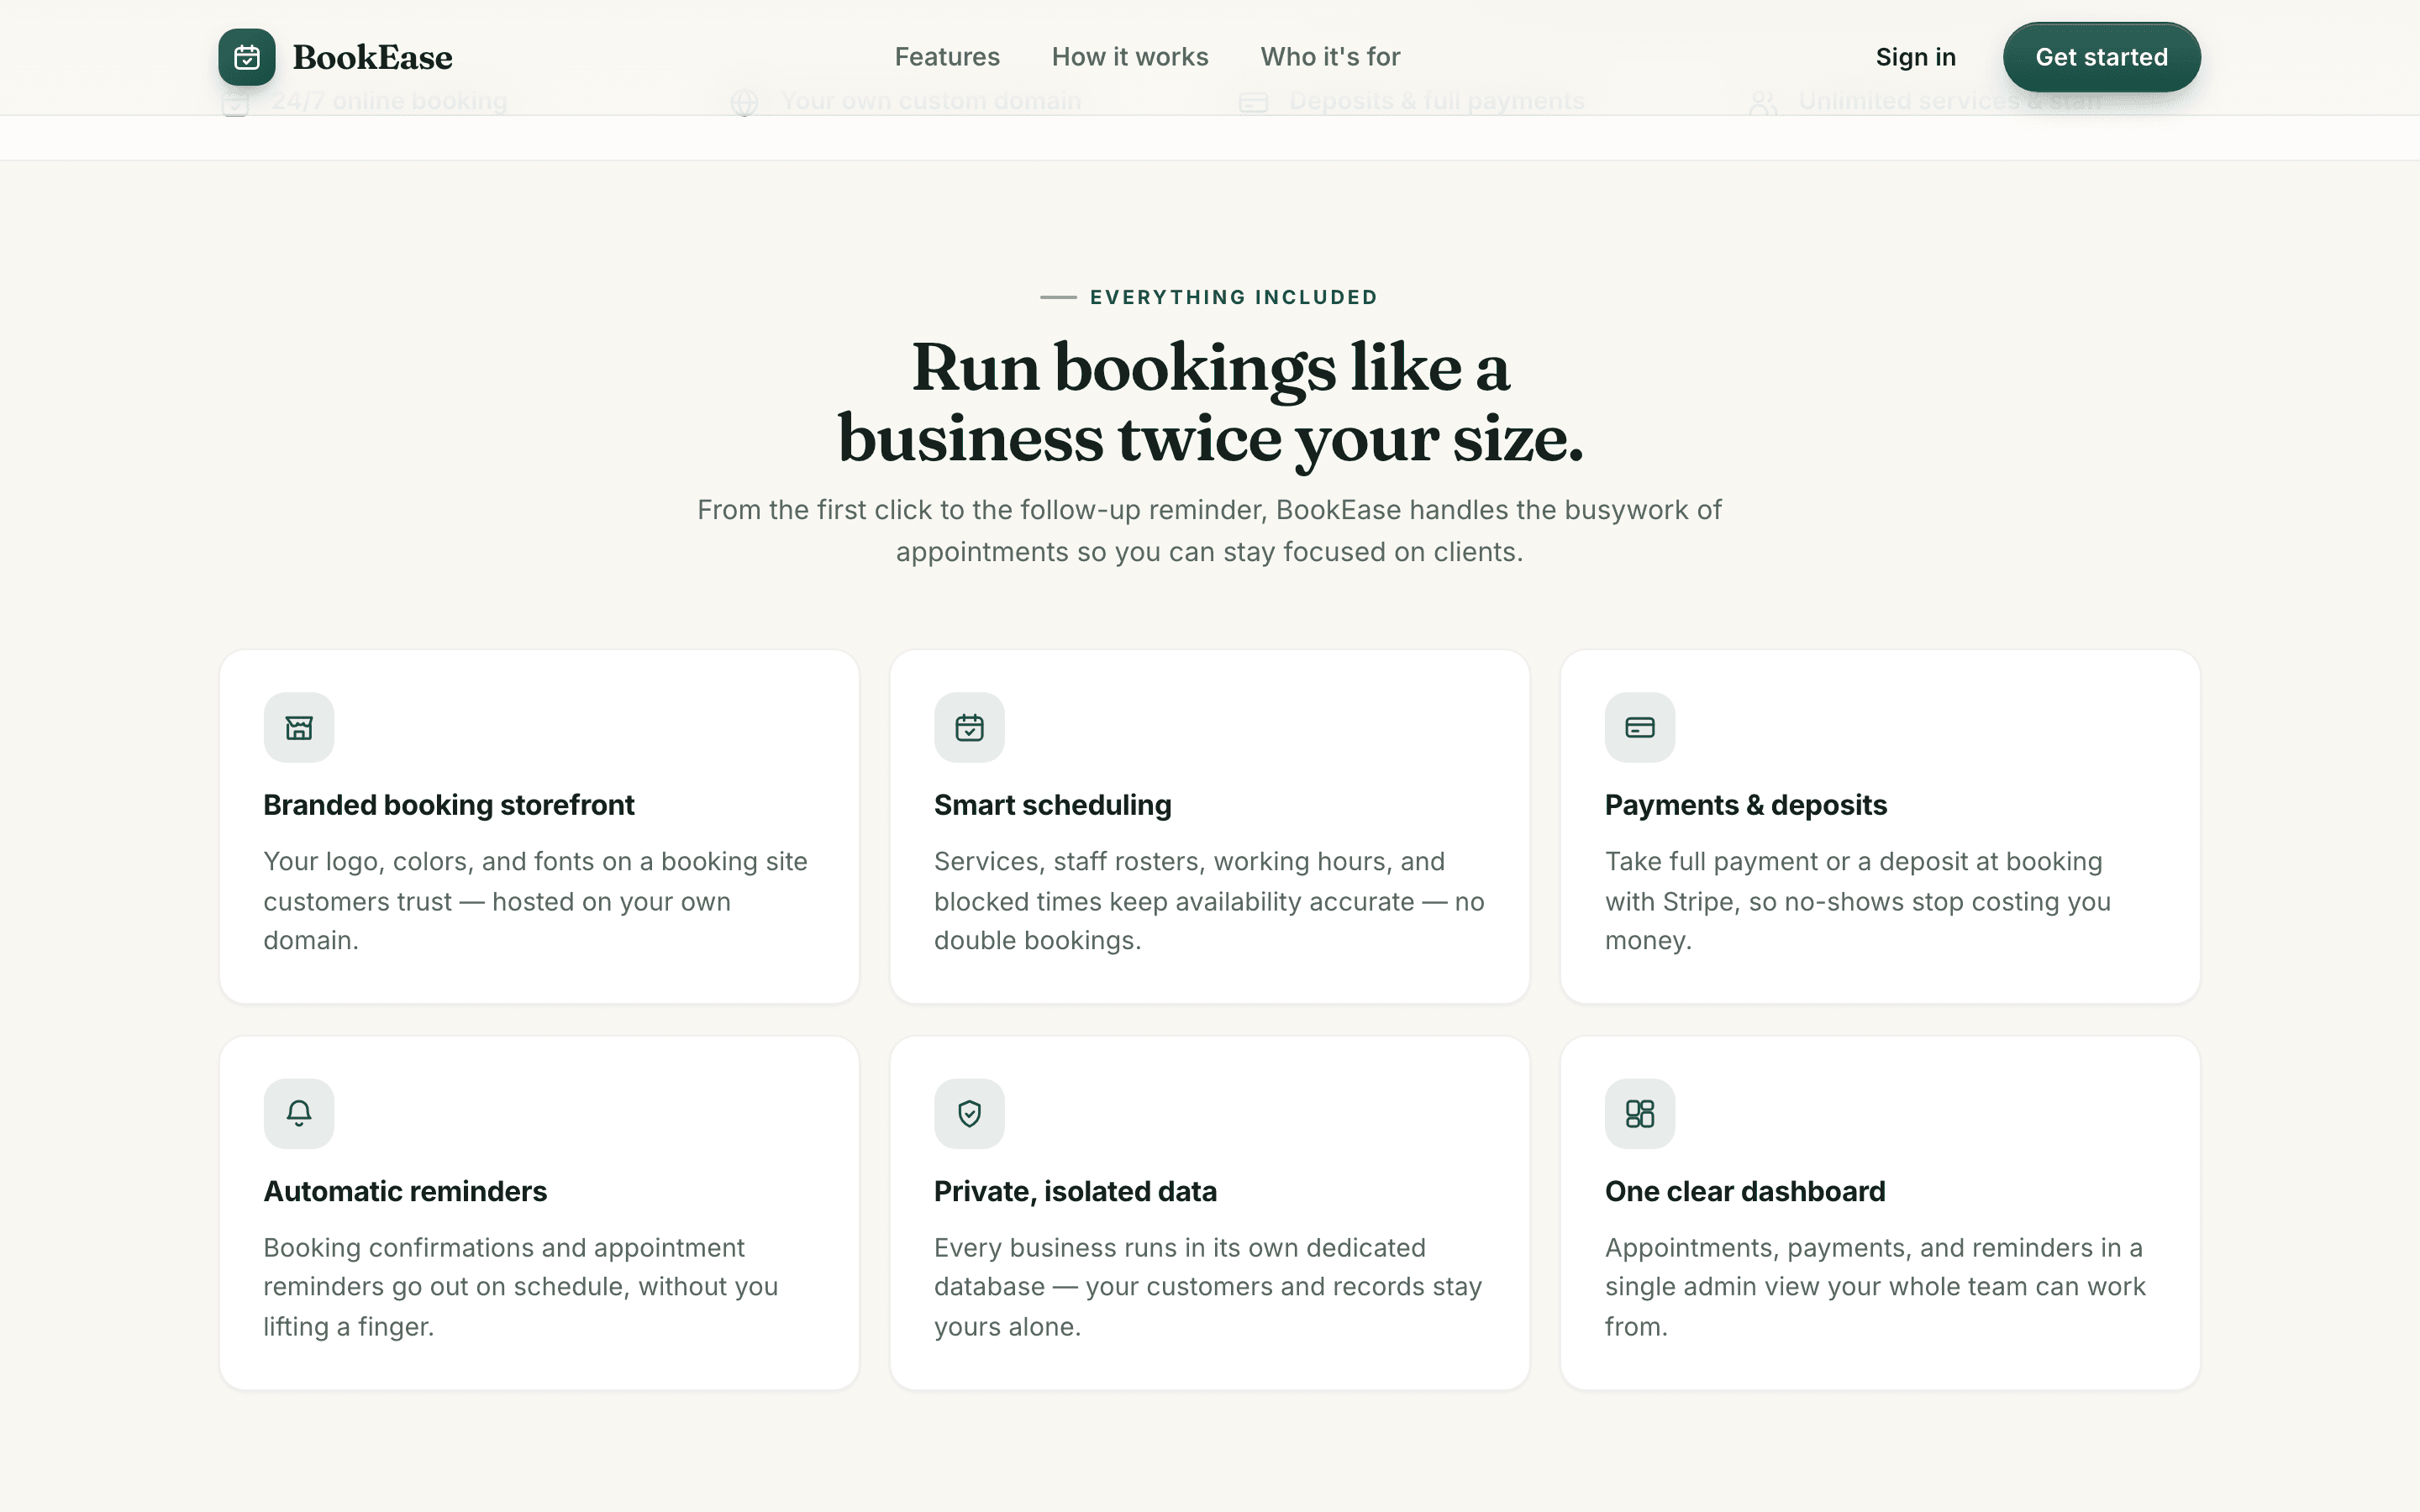Click the Sign in link
The image size is (2420, 1512).
(1915, 57)
